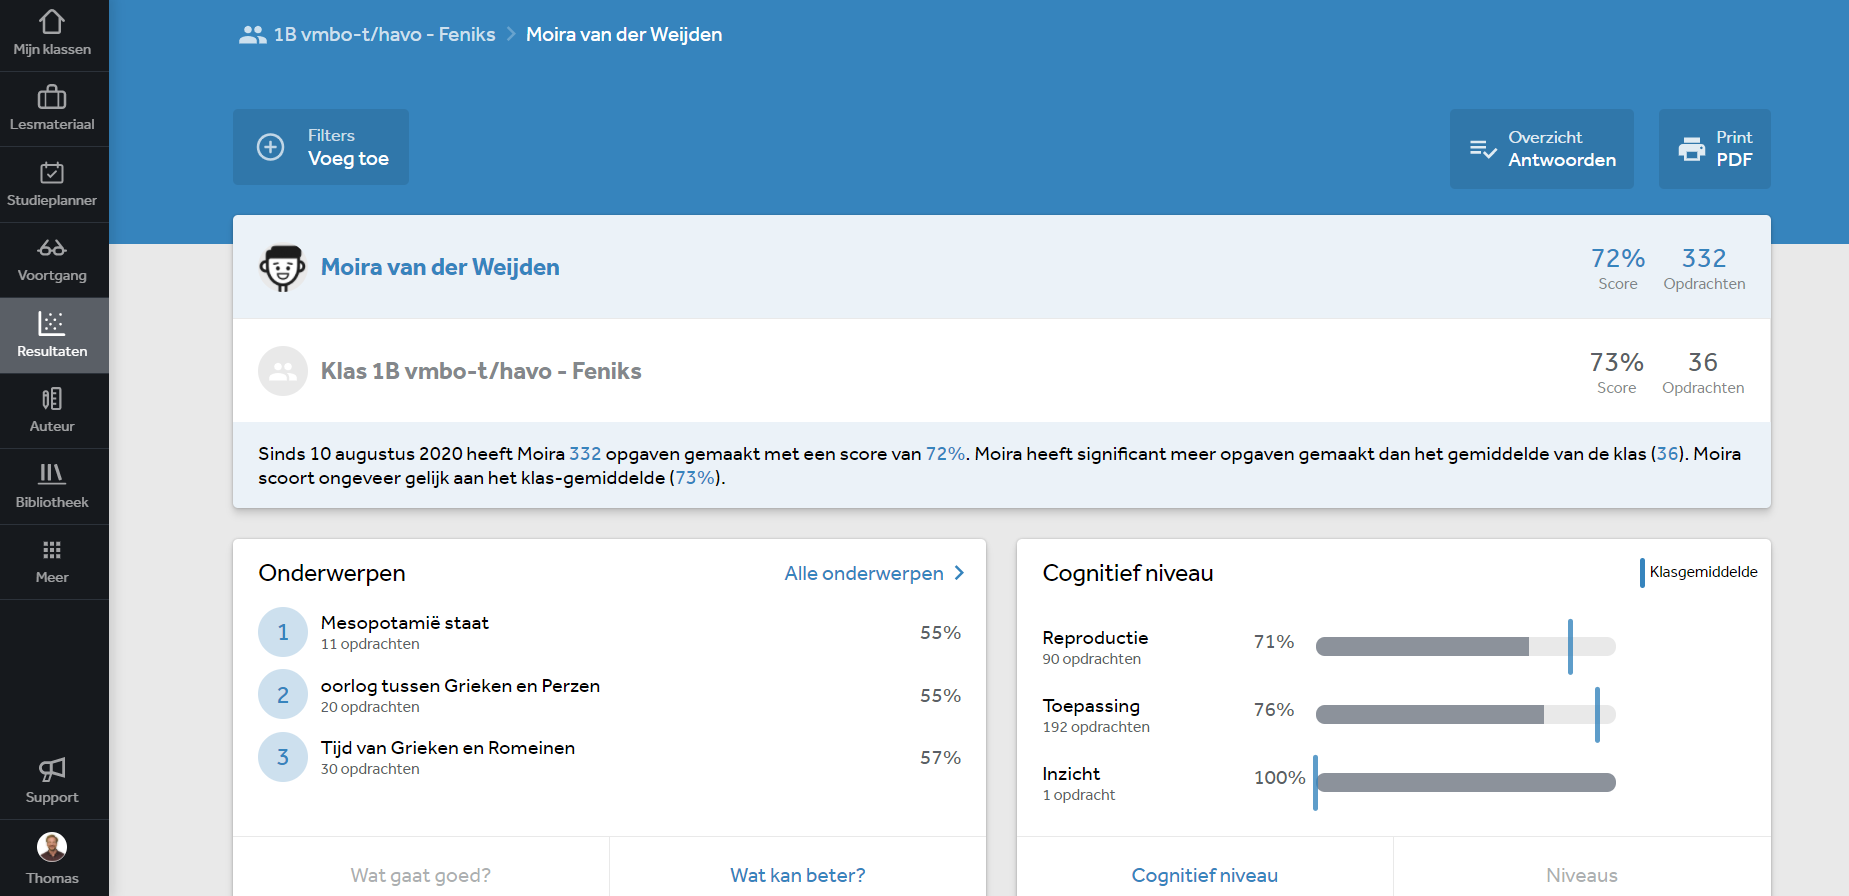Open Lesmateriaal in the sidebar
Screen dimensions: 1849x896
(x=52, y=110)
